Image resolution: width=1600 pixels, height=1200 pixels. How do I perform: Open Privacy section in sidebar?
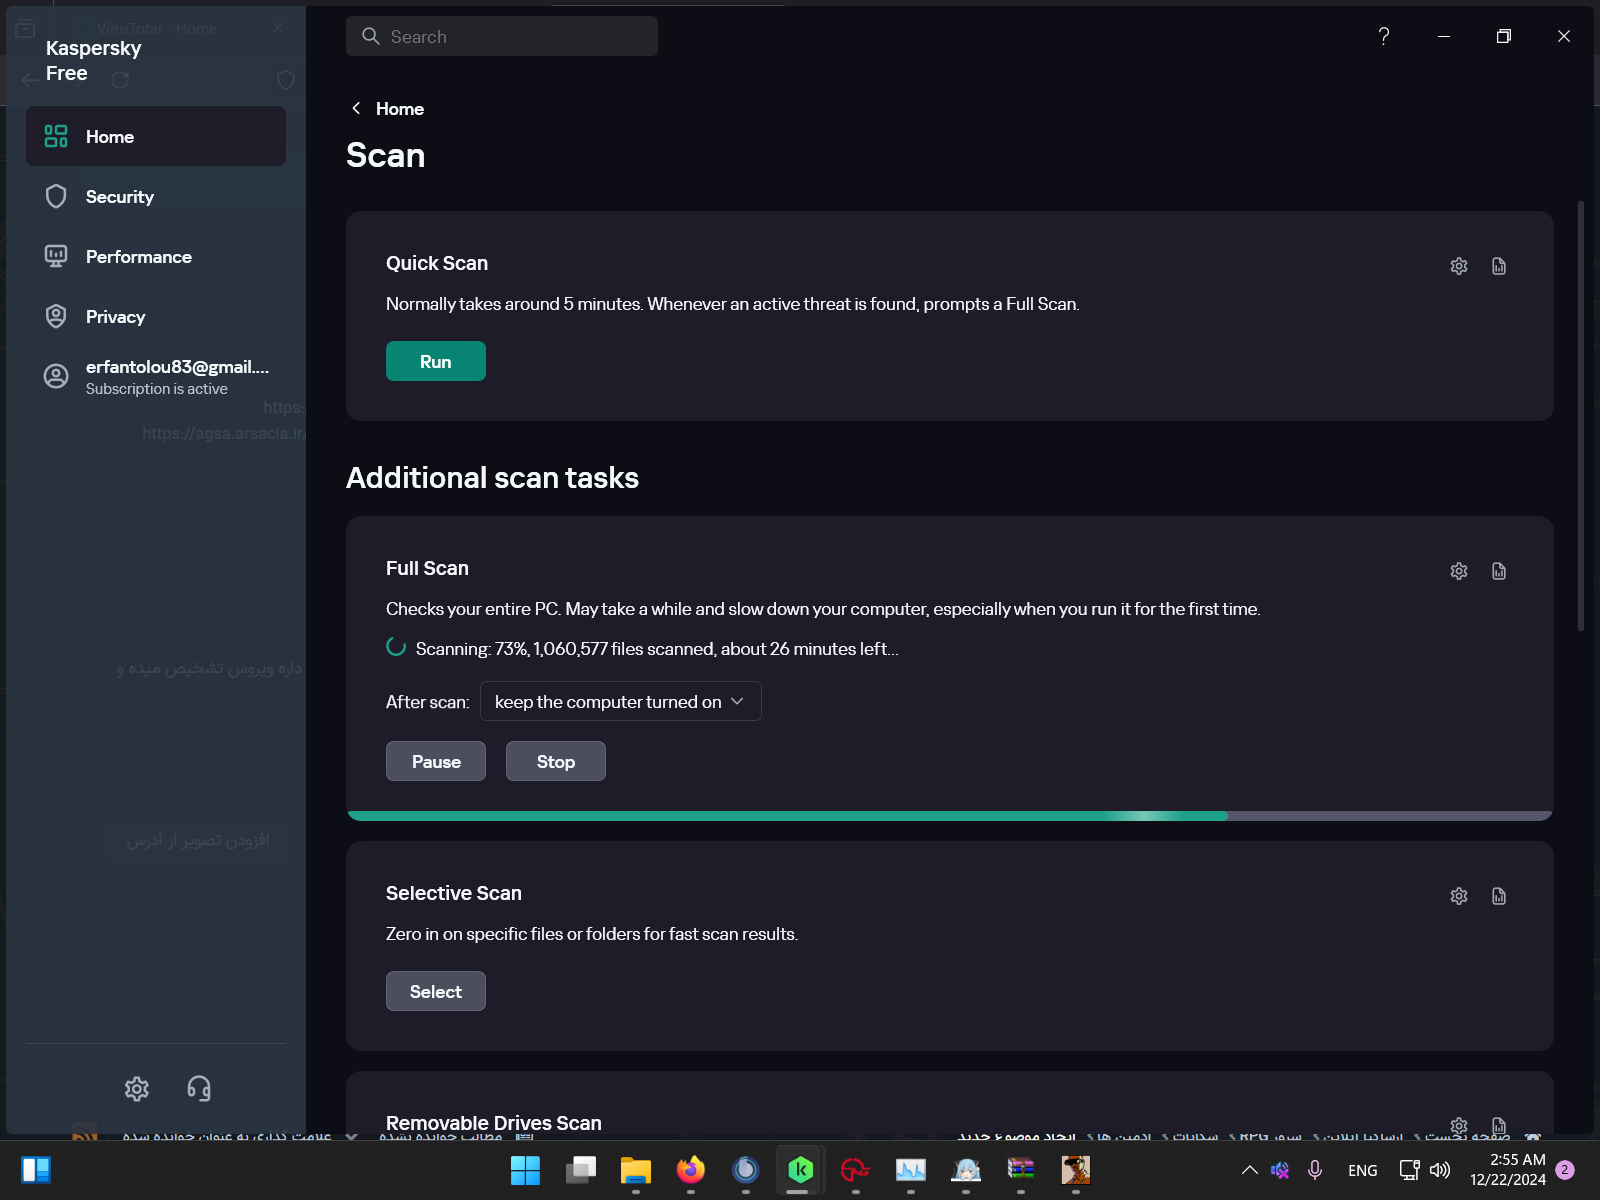(156, 317)
